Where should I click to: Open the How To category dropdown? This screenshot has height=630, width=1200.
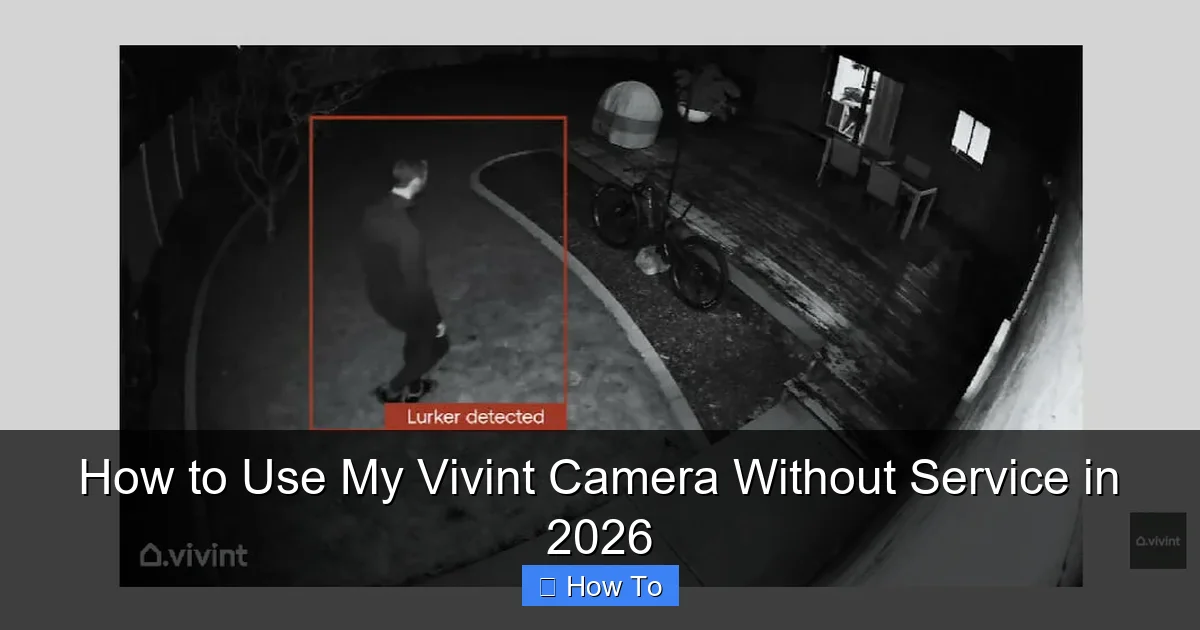click(600, 586)
